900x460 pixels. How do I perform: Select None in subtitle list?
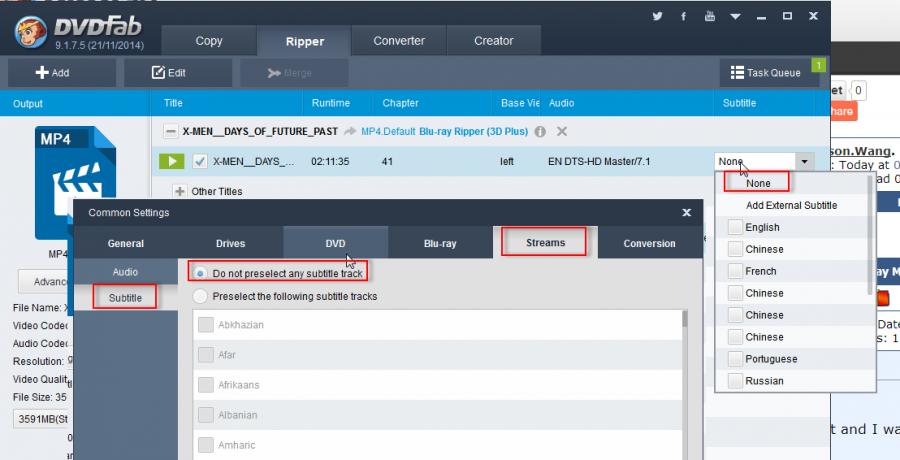point(758,183)
